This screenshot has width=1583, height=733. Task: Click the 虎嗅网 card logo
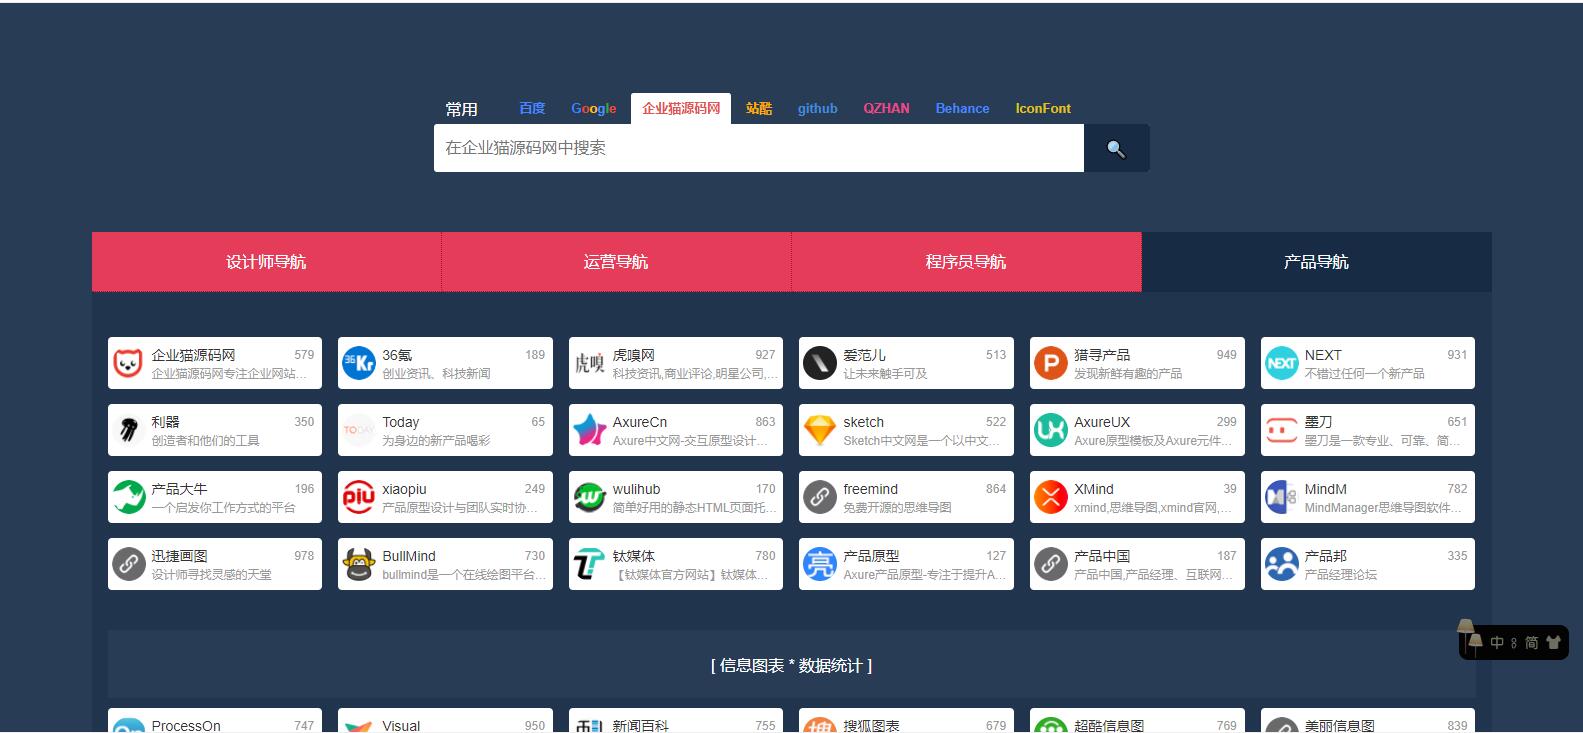click(589, 363)
